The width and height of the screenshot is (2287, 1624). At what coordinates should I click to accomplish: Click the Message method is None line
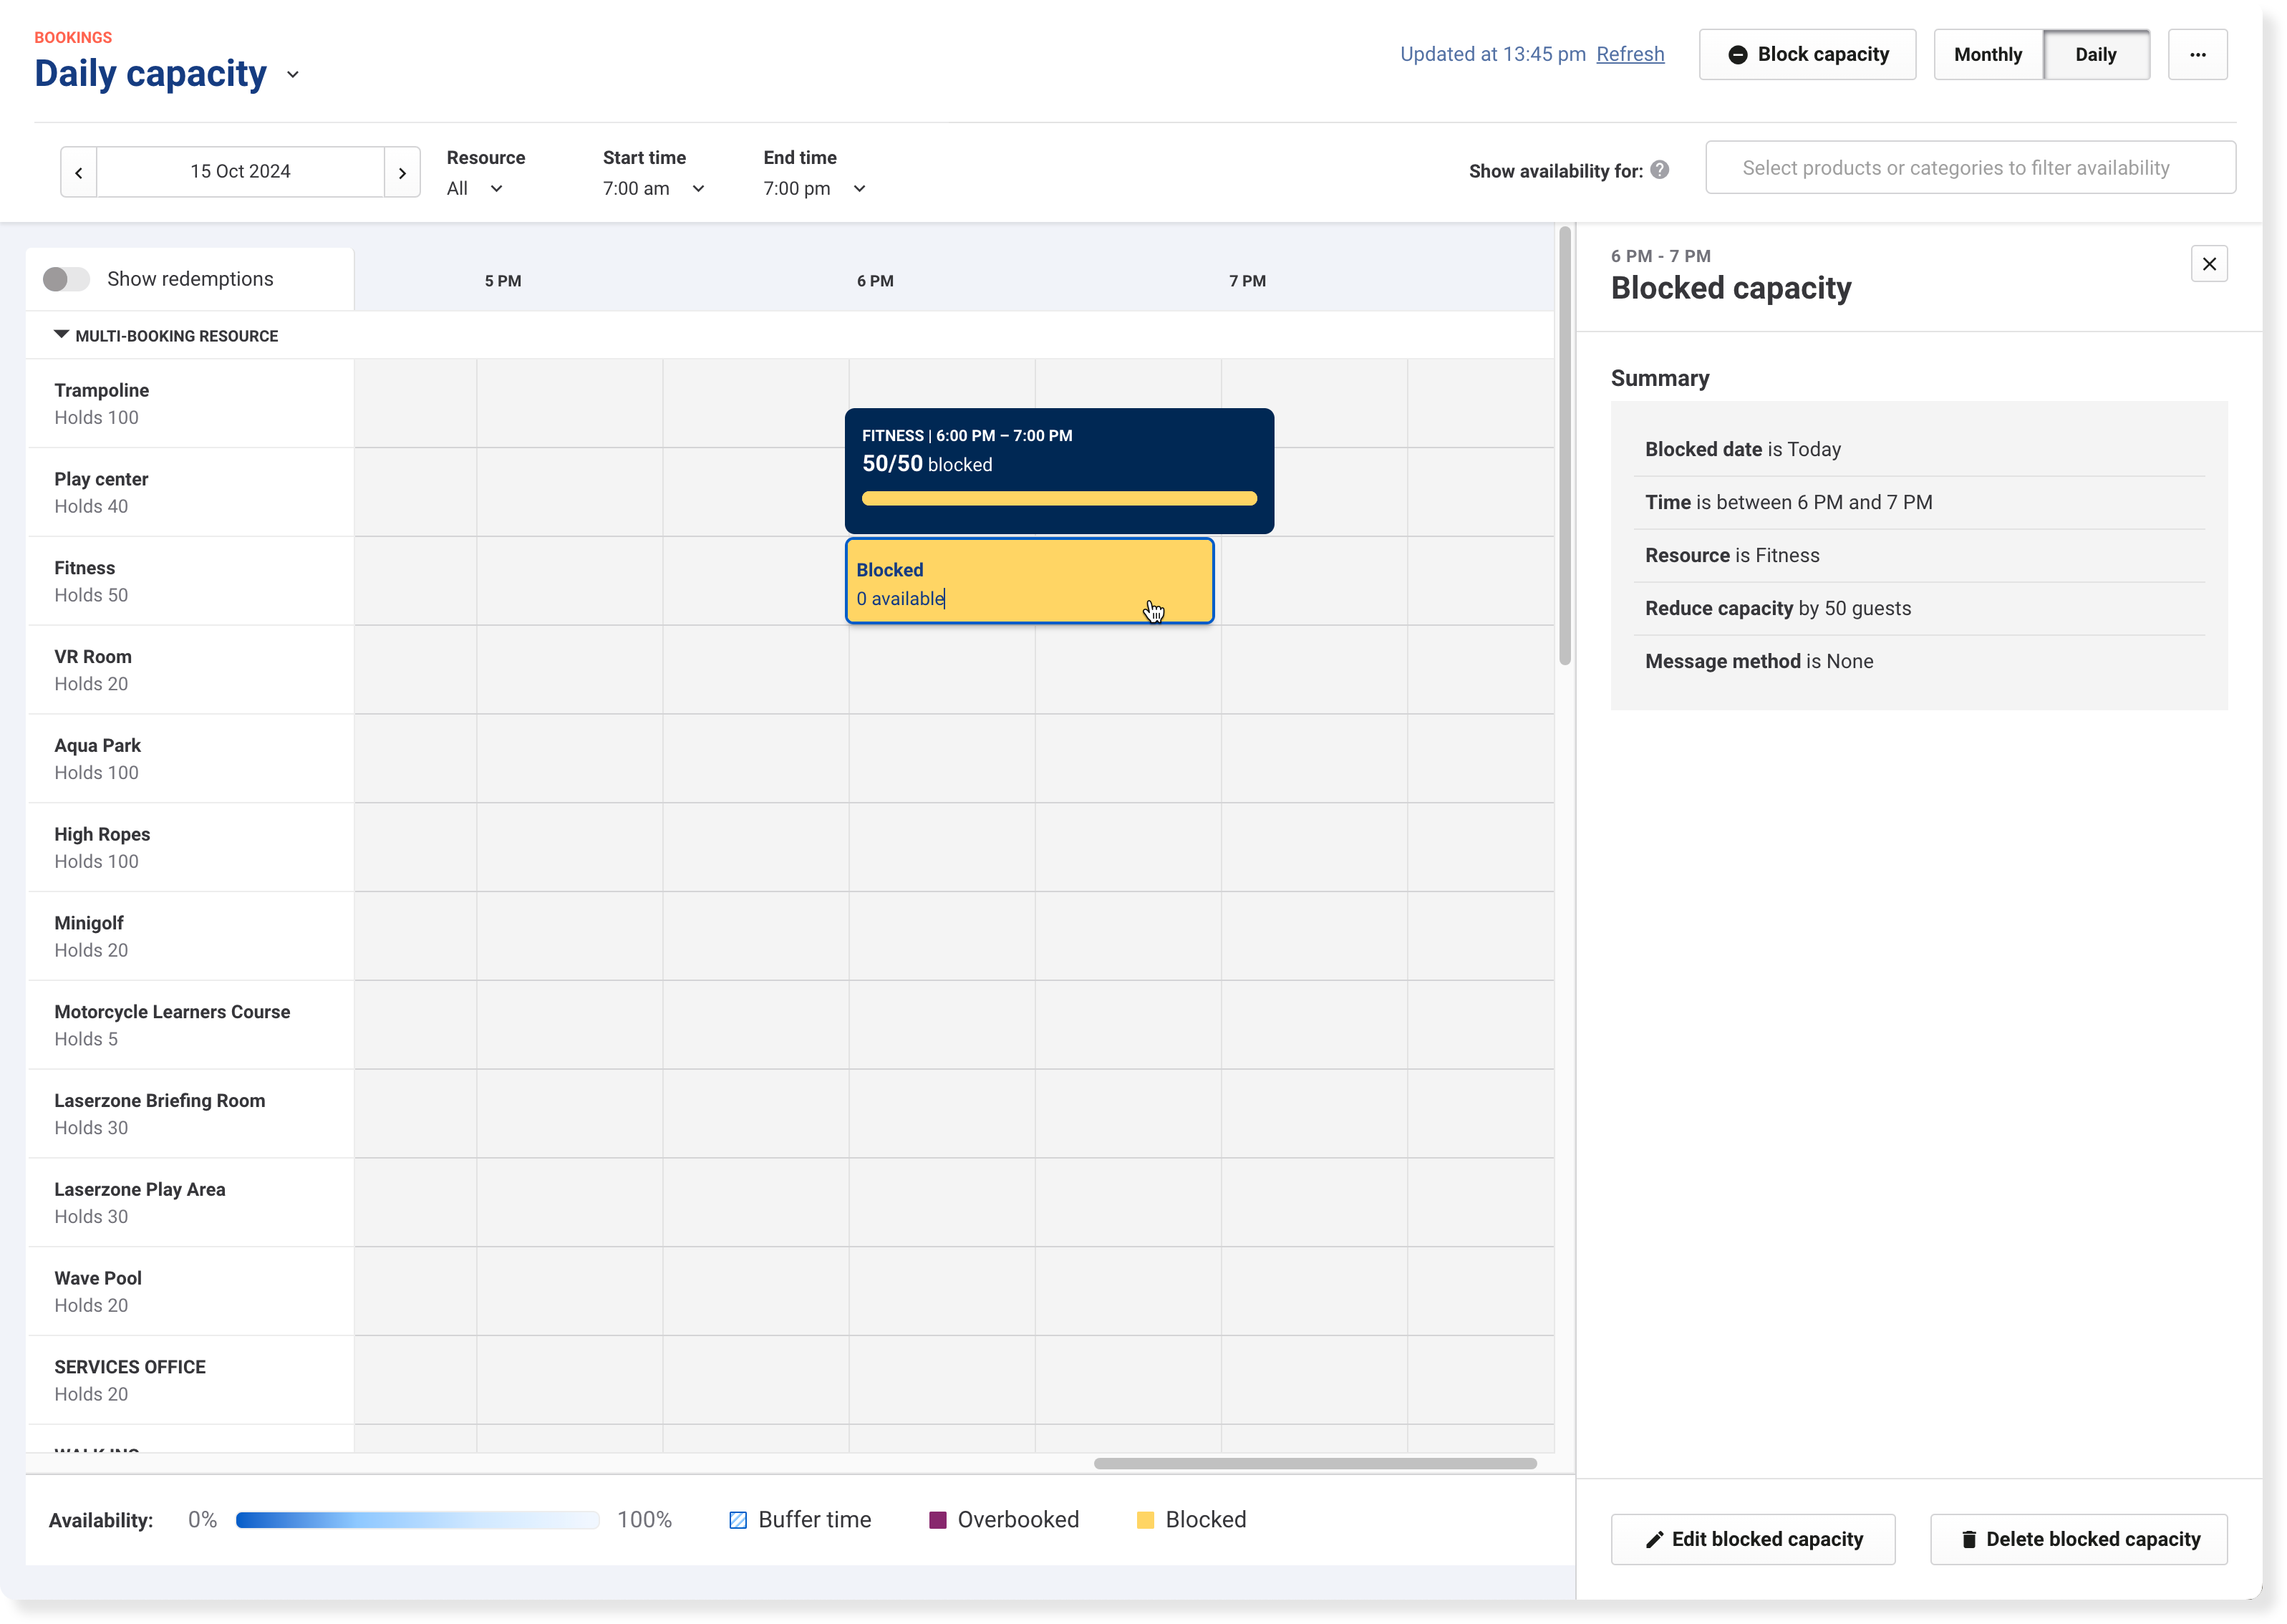click(x=1759, y=662)
